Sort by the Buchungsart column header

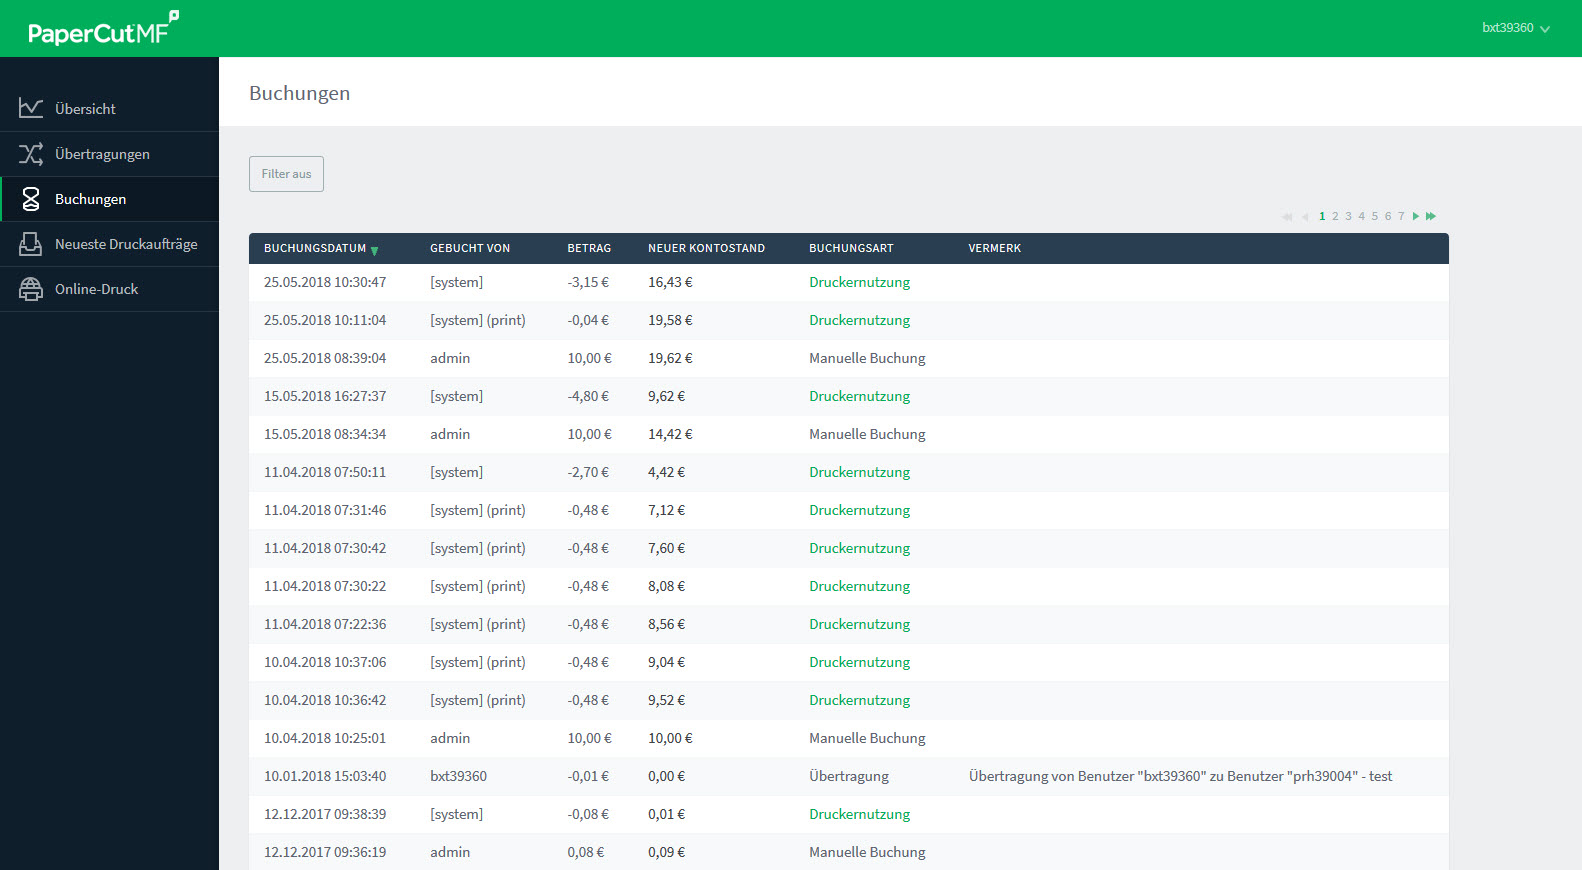tap(851, 248)
